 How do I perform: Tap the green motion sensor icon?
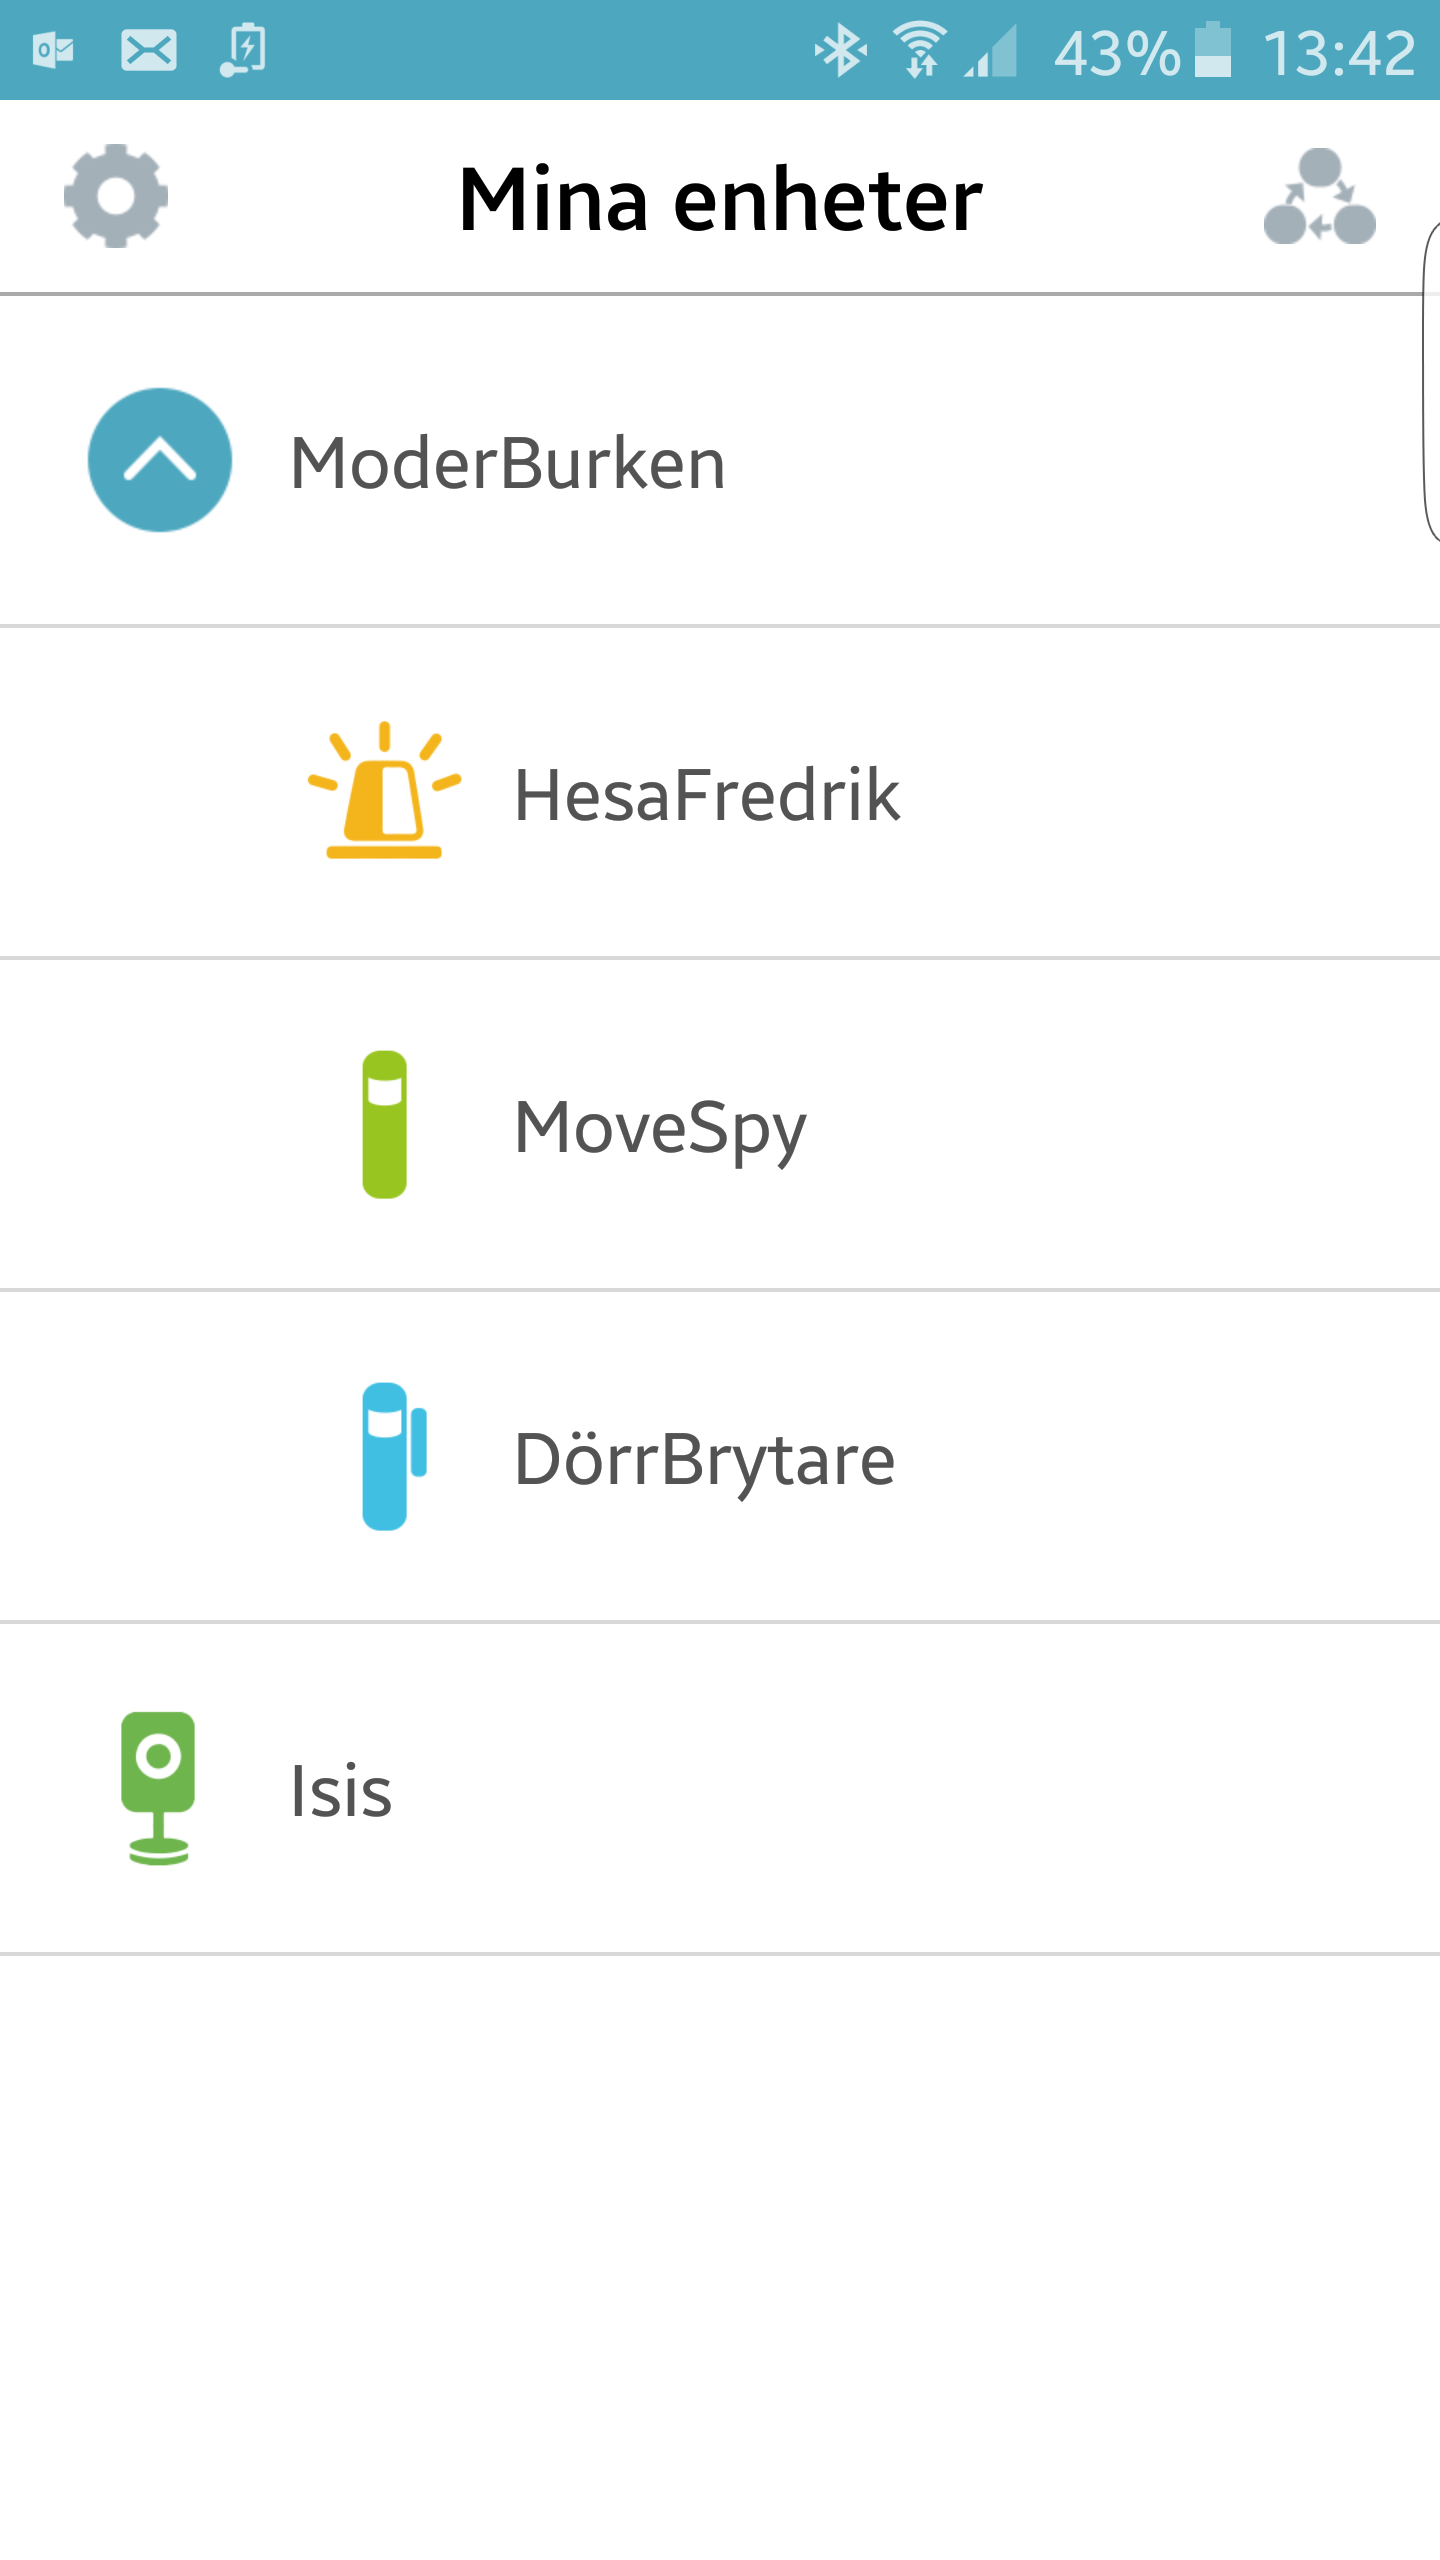click(x=384, y=1124)
